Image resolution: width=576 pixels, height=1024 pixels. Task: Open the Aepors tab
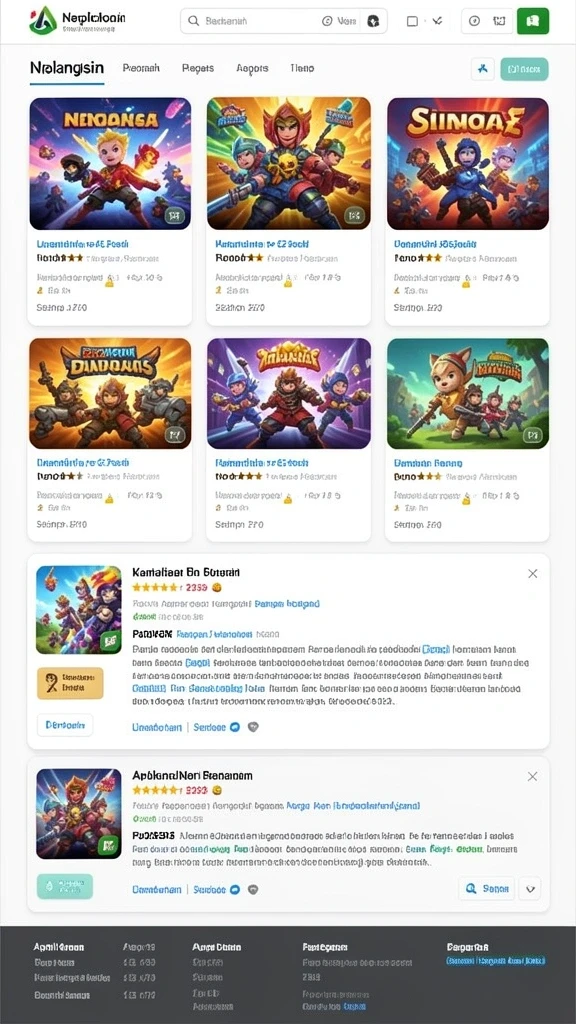tap(252, 68)
